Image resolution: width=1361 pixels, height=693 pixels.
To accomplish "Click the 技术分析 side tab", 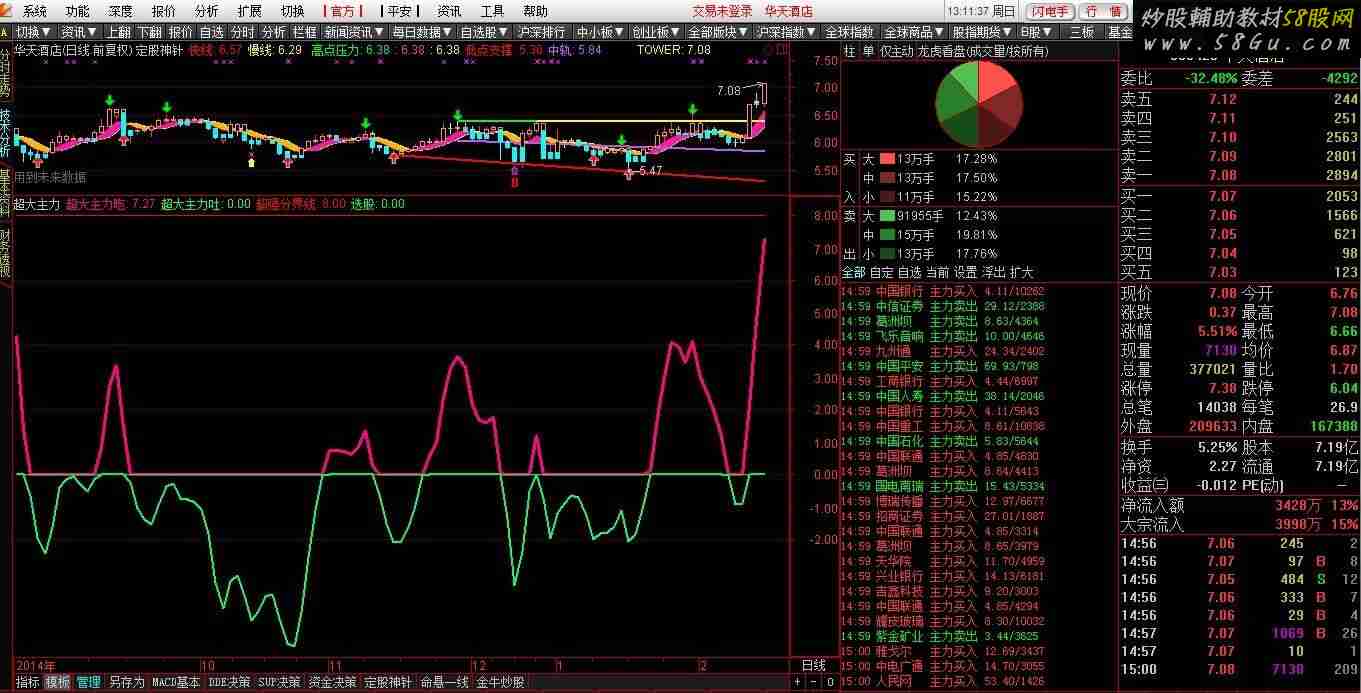I will pyautogui.click(x=6, y=135).
